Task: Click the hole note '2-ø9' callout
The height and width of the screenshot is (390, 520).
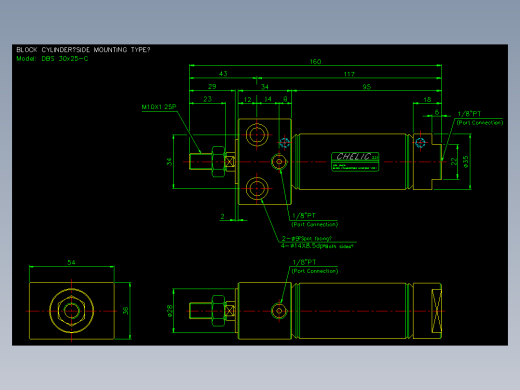Action: pos(307,238)
